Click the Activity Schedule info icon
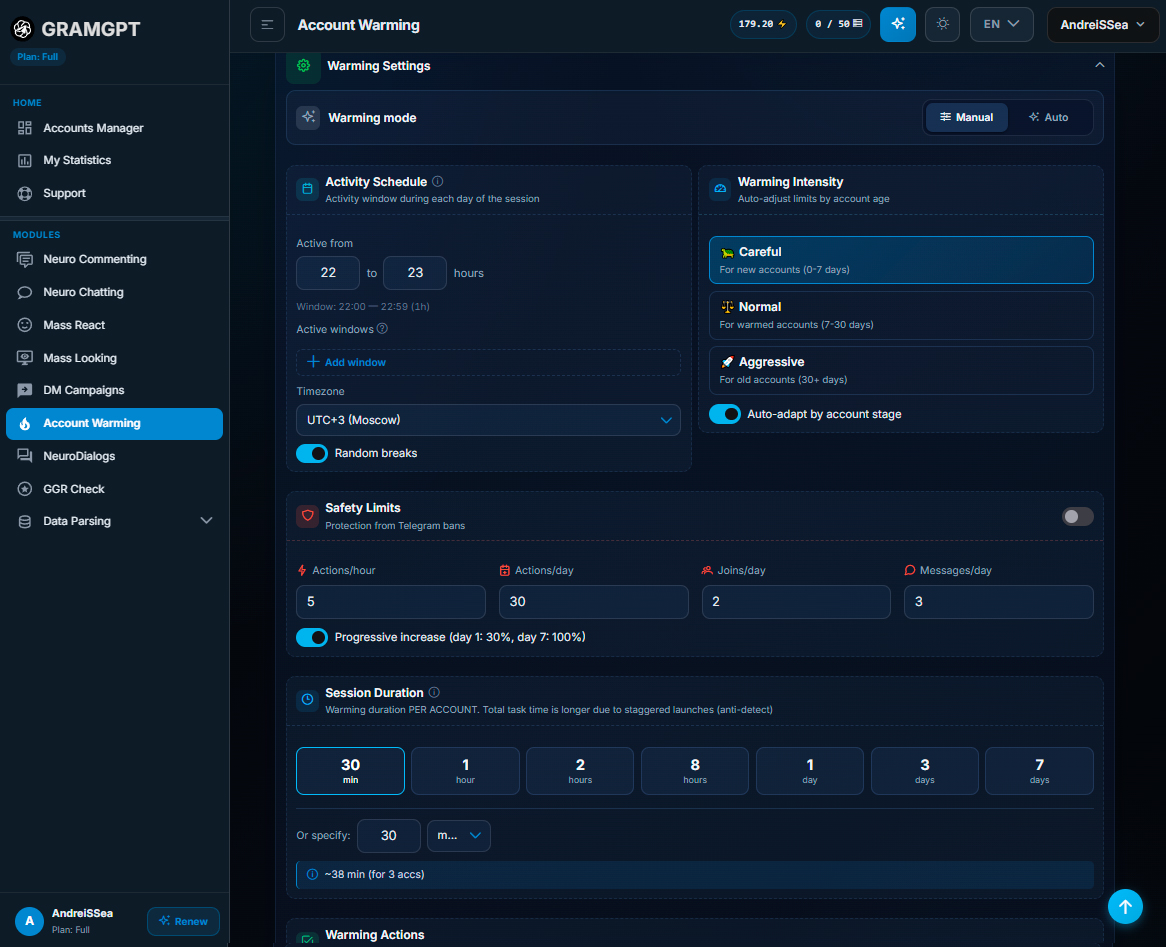The image size is (1166, 947). tap(438, 182)
